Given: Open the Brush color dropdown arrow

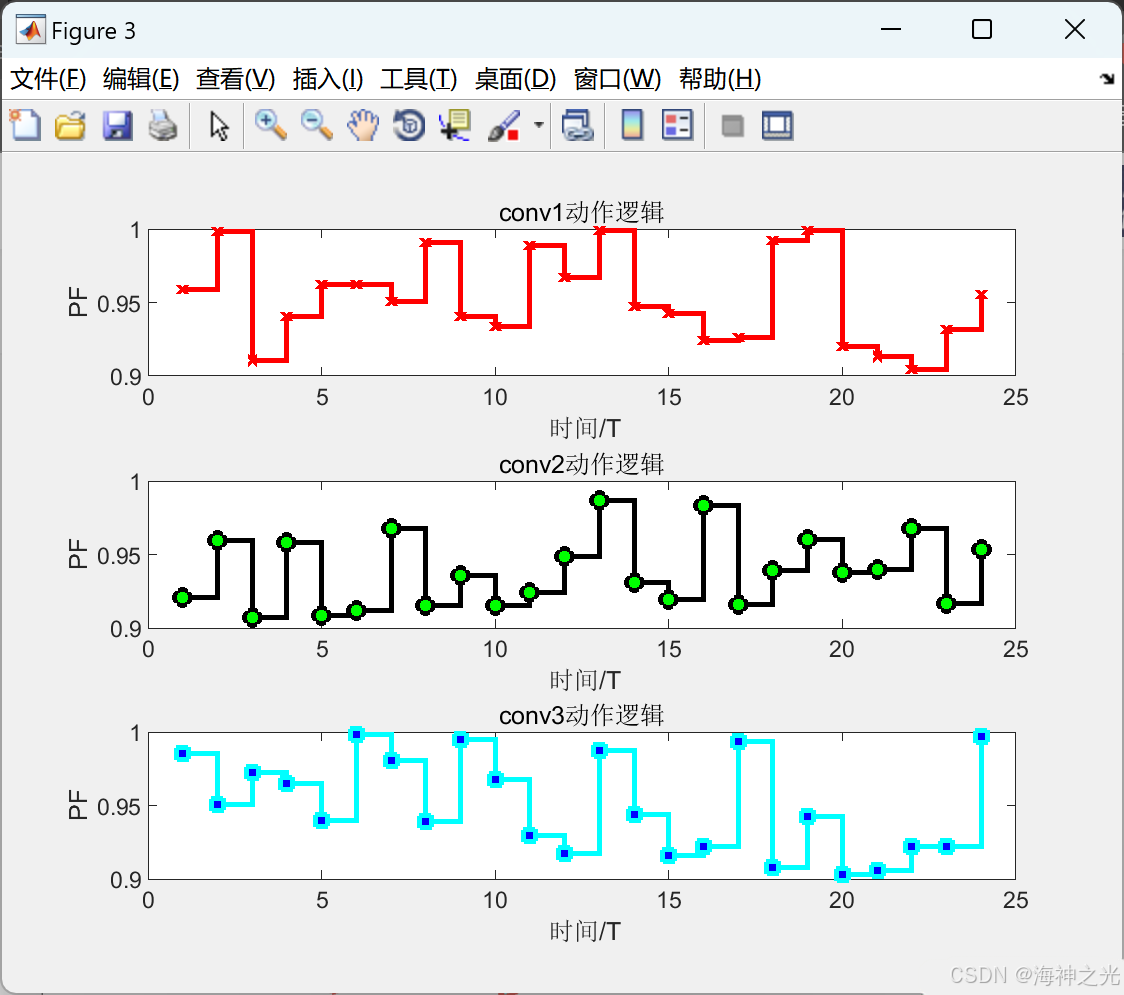Looking at the screenshot, I should point(538,125).
